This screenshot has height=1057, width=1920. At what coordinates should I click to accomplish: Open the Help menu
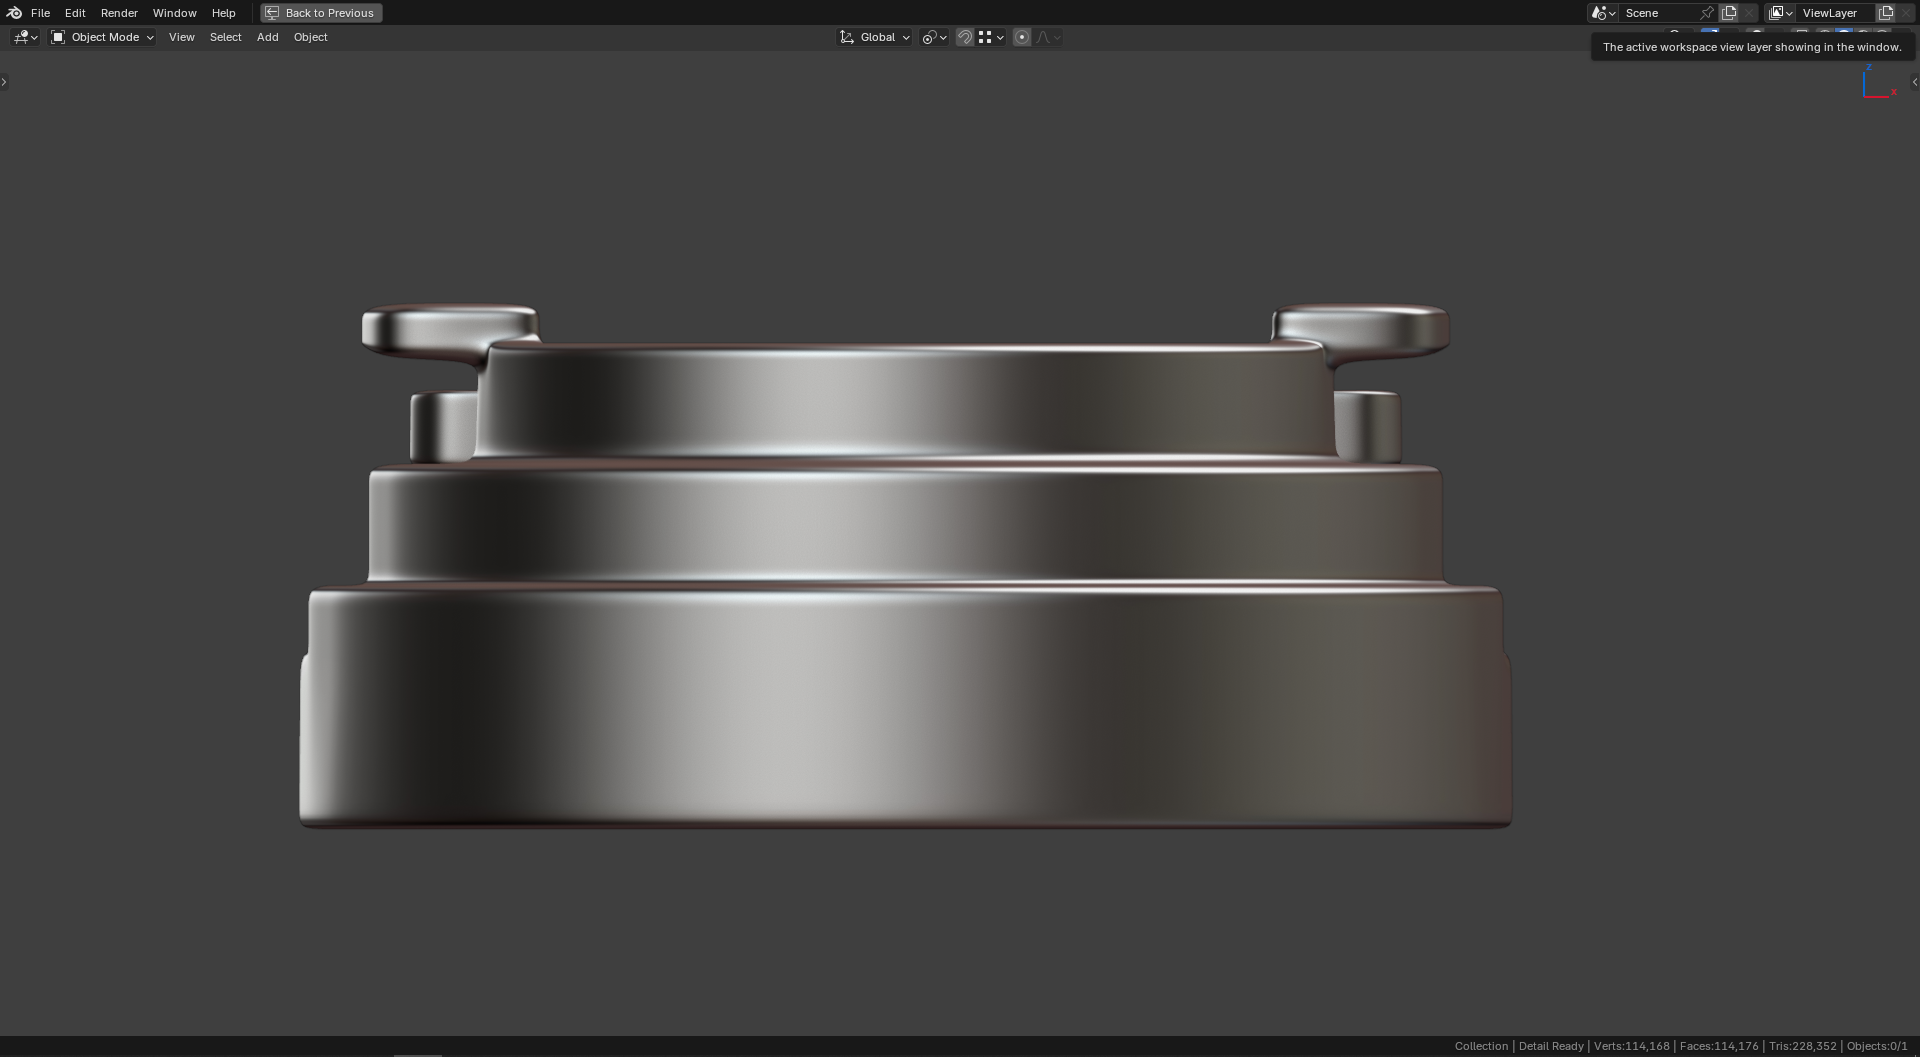[x=223, y=13]
